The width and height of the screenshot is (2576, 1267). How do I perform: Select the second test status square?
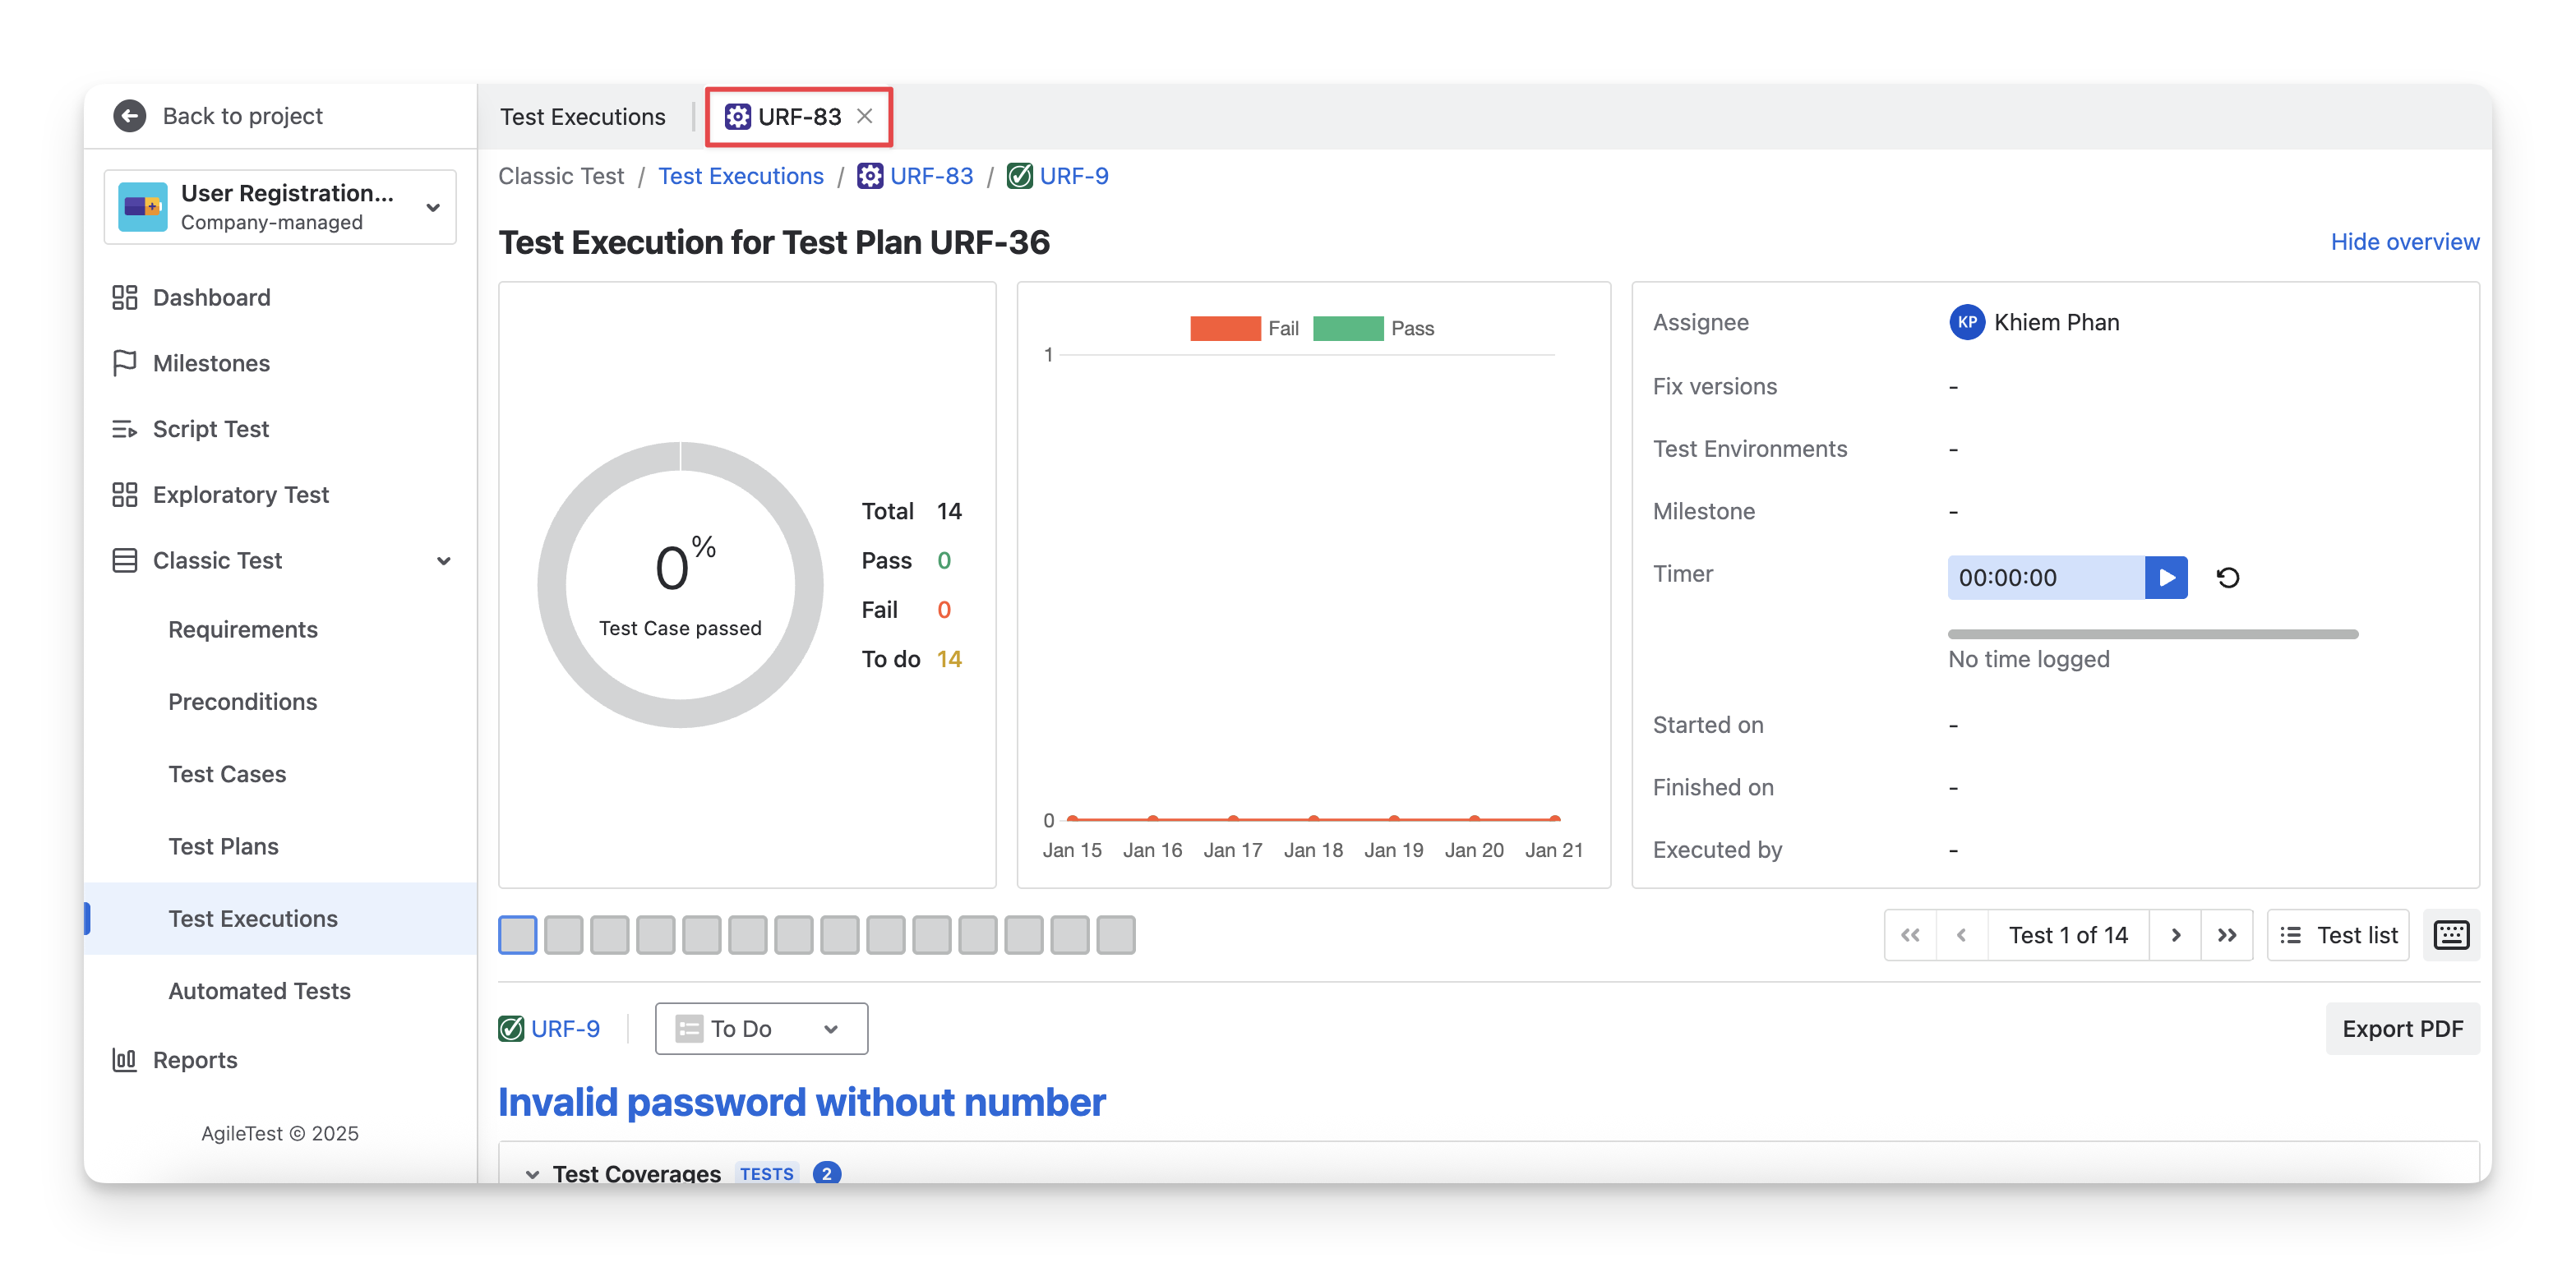563,935
